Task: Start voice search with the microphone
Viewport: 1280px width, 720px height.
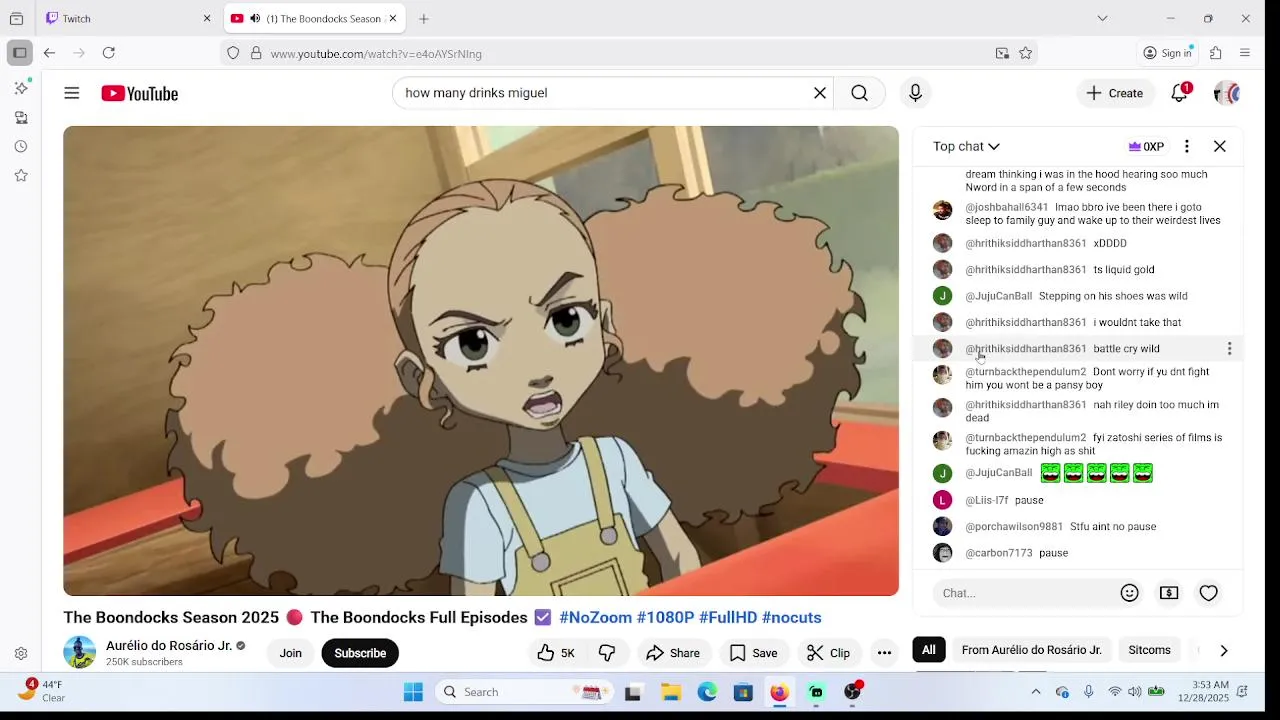Action: pos(915,93)
